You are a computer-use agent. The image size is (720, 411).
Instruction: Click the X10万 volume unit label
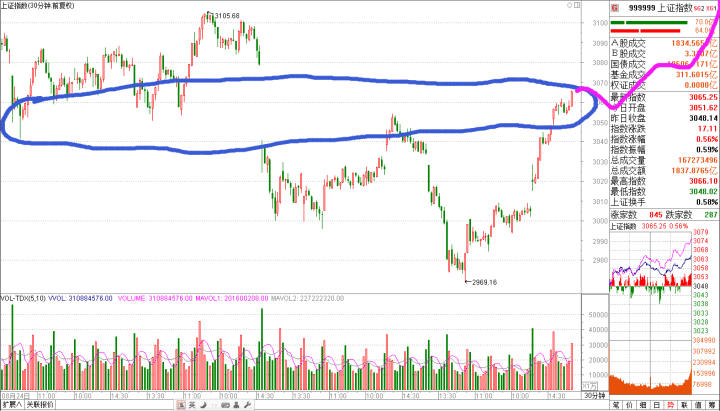point(589,384)
